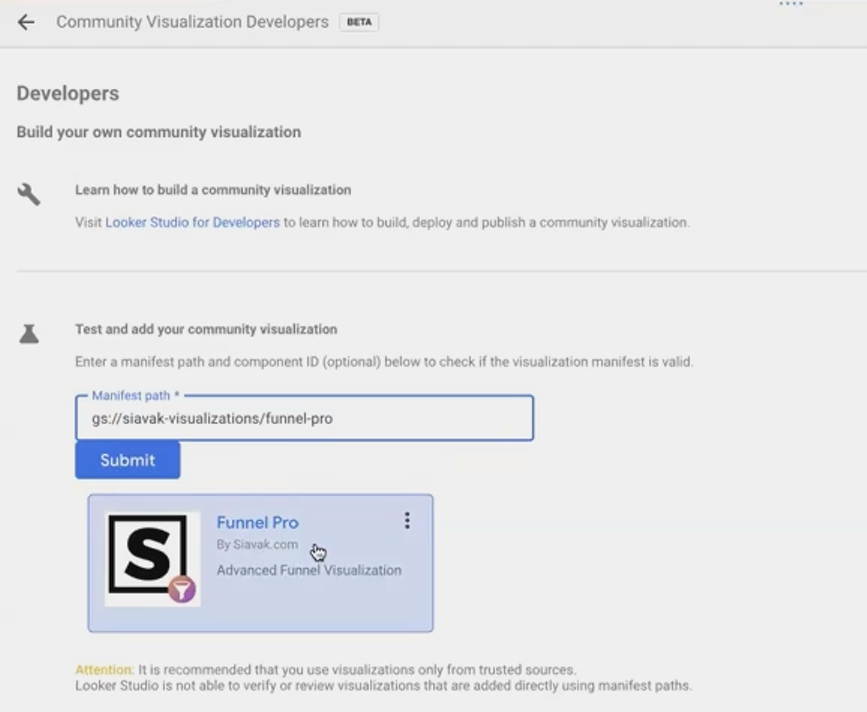Click the 'By Siavak.com' author text
This screenshot has width=867, height=712.
pos(257,545)
